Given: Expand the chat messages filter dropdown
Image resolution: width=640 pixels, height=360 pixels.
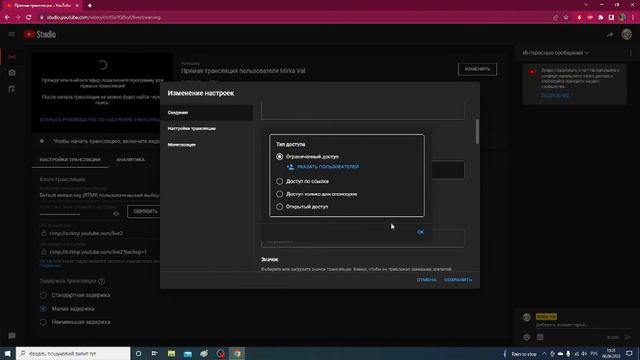Looking at the screenshot, I should tap(556, 53).
